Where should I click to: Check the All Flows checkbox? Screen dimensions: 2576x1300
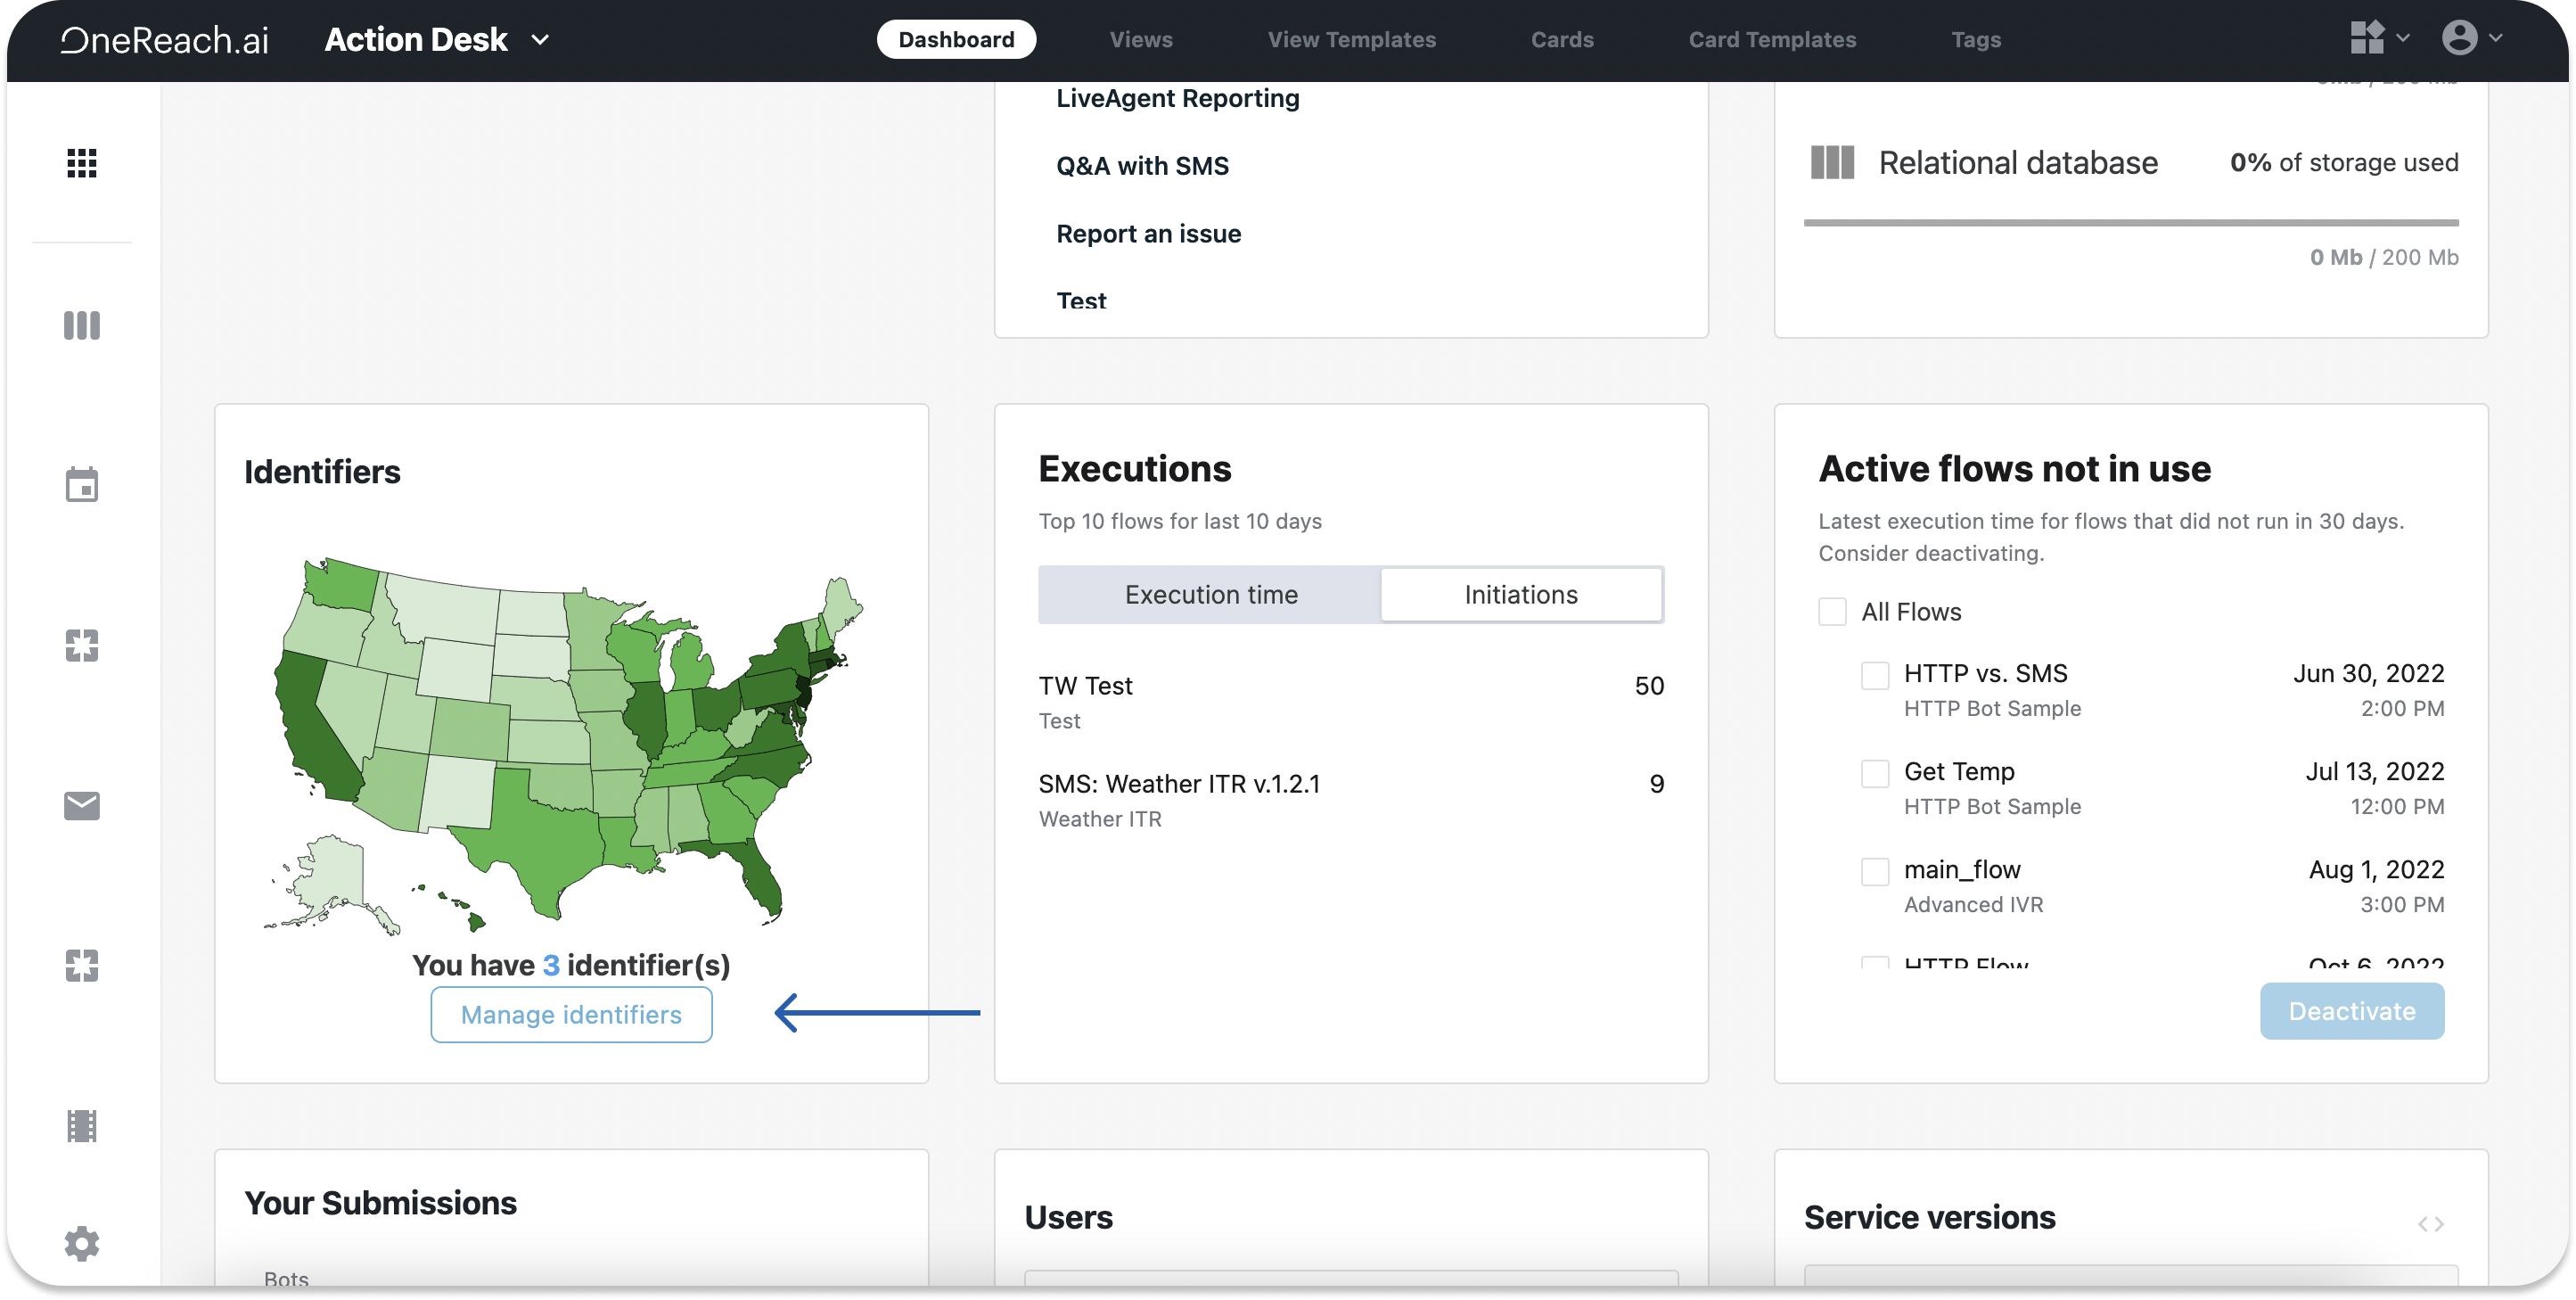pos(1832,612)
